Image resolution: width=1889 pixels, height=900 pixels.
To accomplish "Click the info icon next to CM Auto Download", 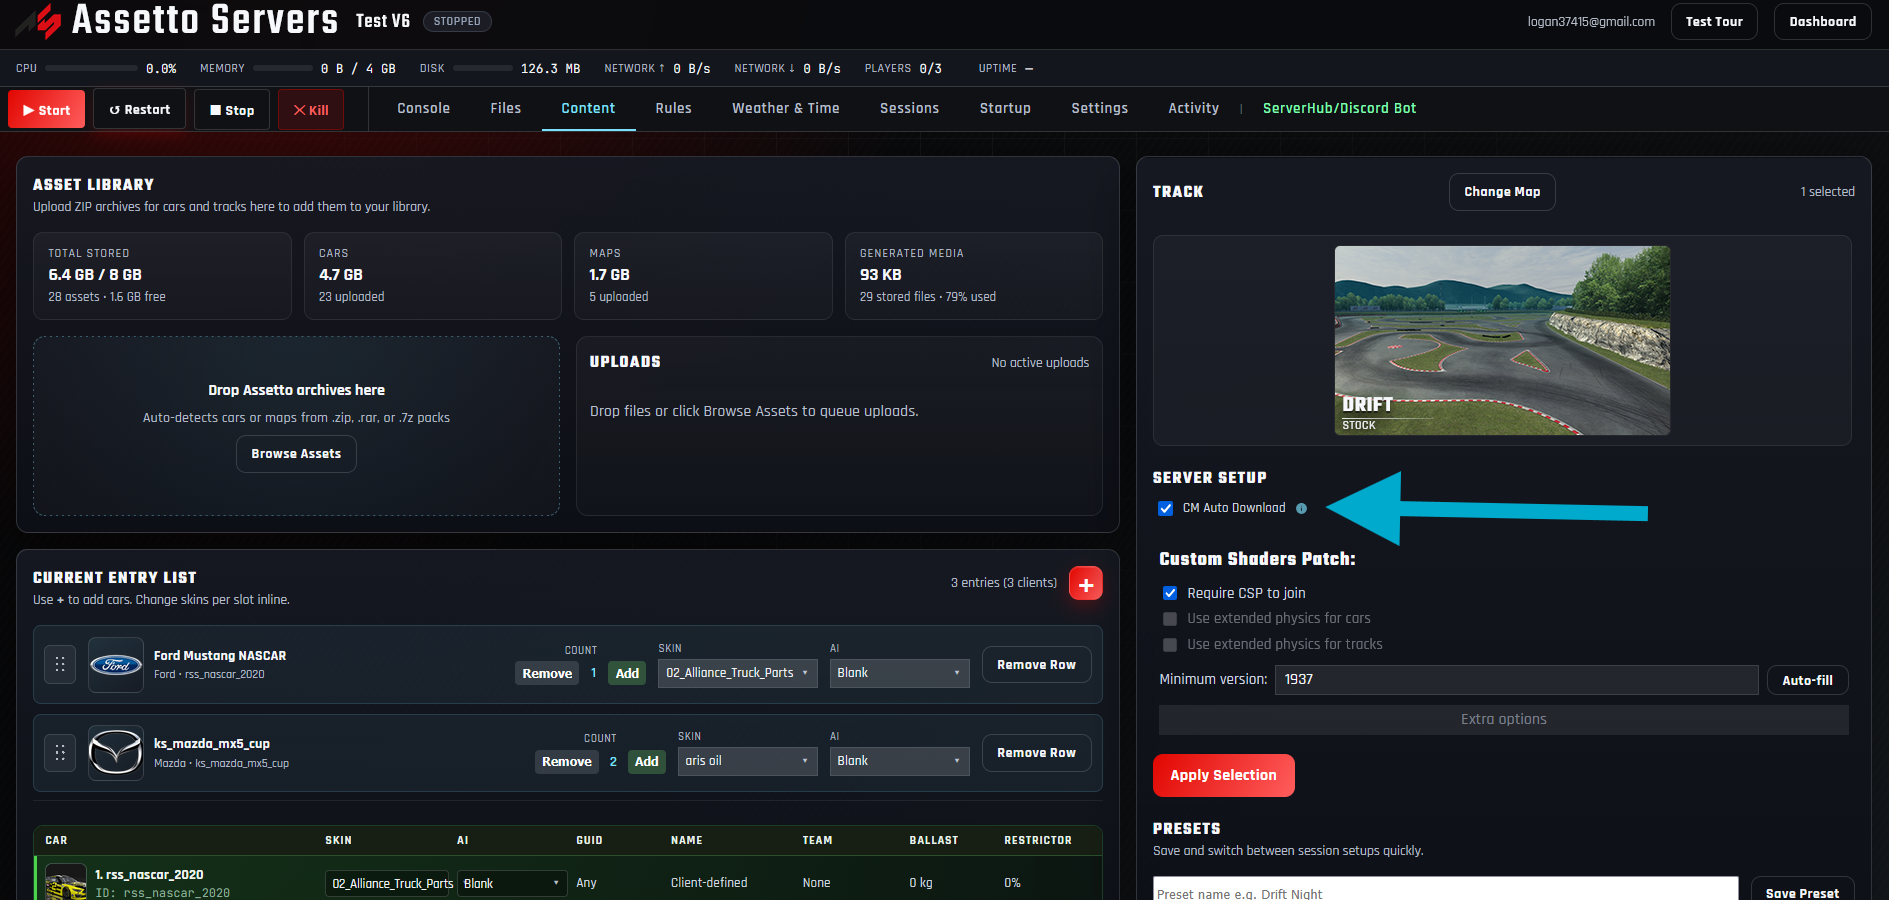I will [x=1301, y=508].
